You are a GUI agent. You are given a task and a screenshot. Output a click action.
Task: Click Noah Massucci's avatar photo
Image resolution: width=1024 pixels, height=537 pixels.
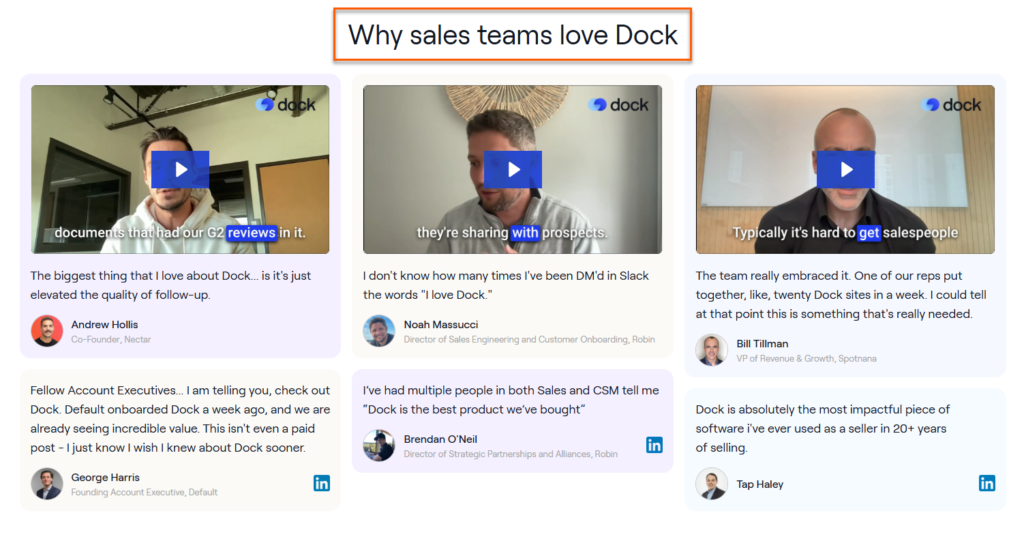pyautogui.click(x=379, y=331)
